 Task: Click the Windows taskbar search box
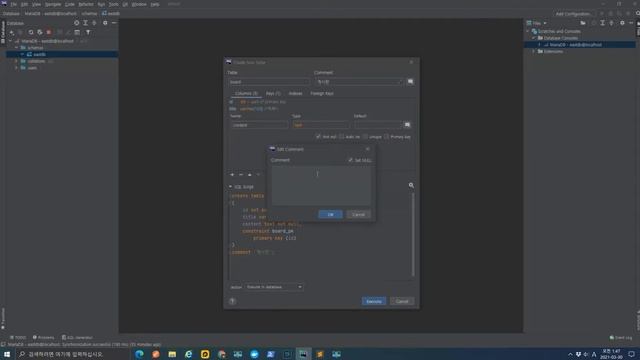(x=74, y=354)
